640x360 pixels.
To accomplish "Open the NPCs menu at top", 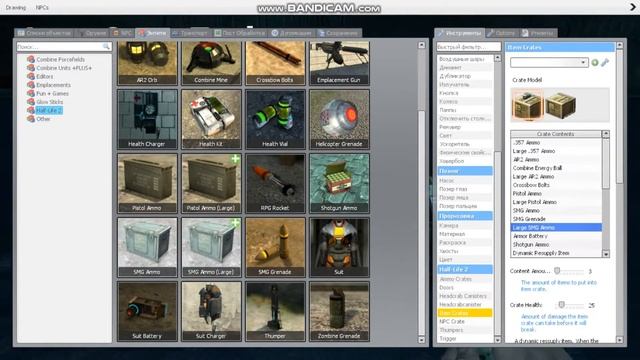I will [x=42, y=7].
